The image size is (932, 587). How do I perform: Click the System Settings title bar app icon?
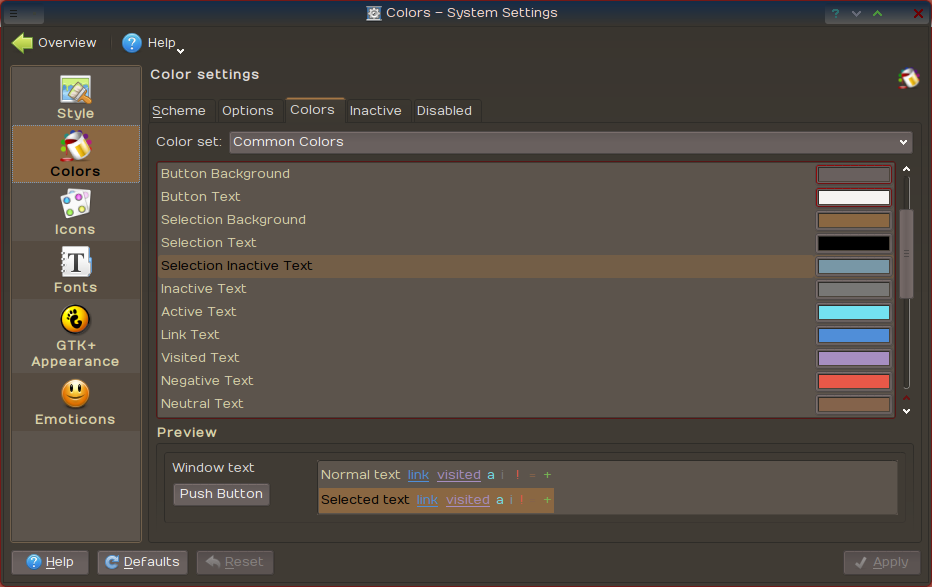[373, 13]
